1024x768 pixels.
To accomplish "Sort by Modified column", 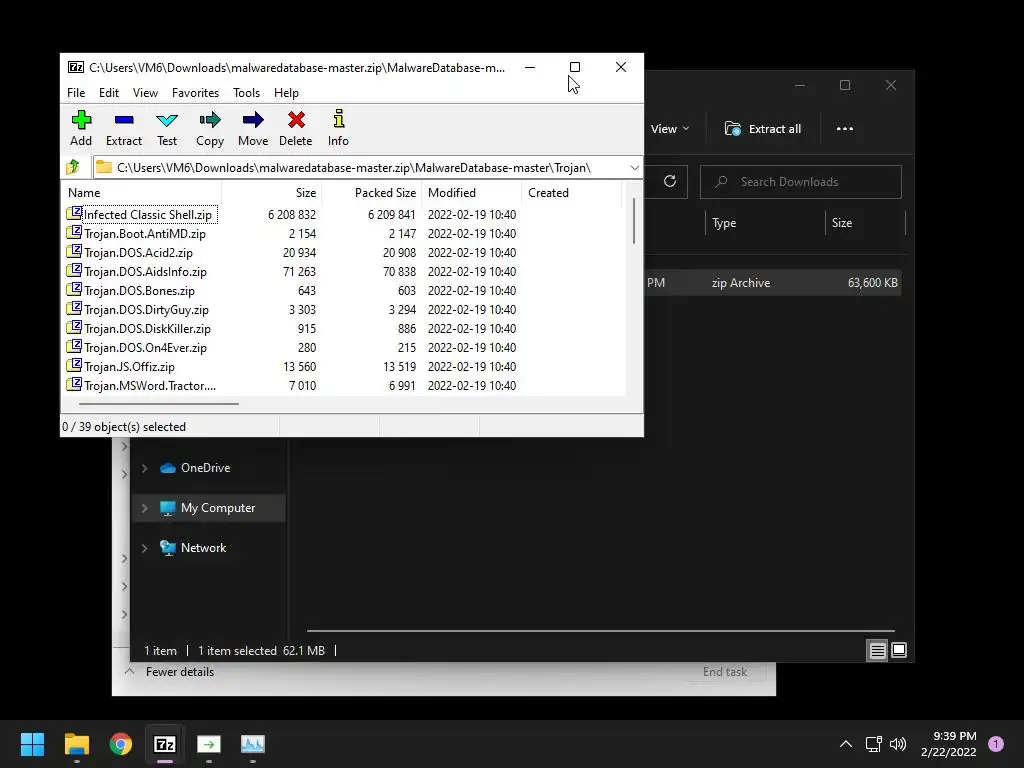I will [x=472, y=193].
